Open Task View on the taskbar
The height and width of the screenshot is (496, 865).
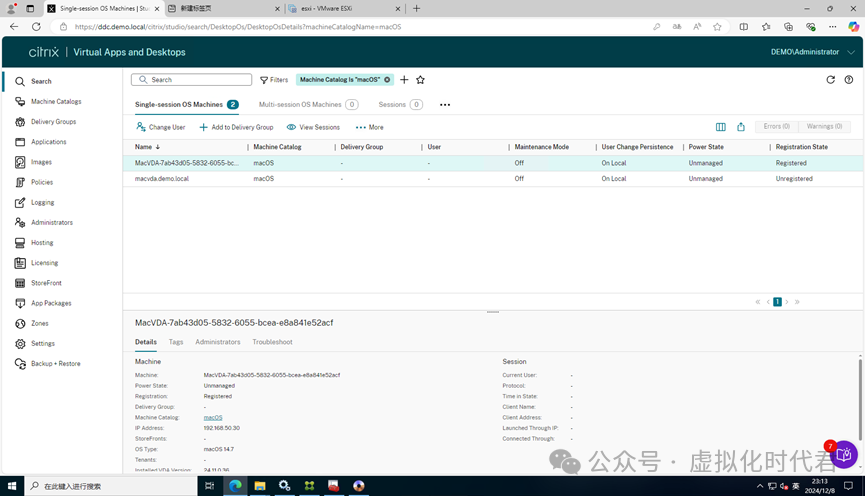[210, 486]
